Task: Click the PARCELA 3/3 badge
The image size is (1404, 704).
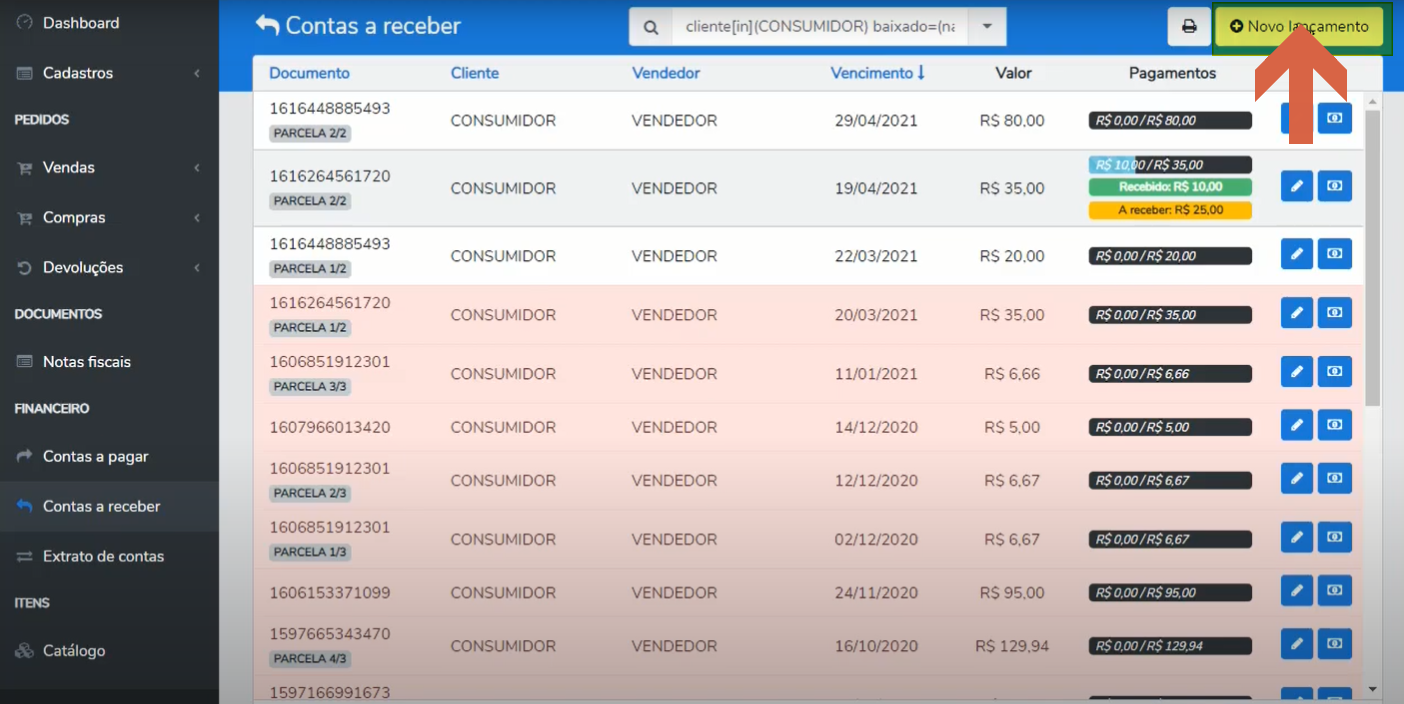Action: click(310, 386)
